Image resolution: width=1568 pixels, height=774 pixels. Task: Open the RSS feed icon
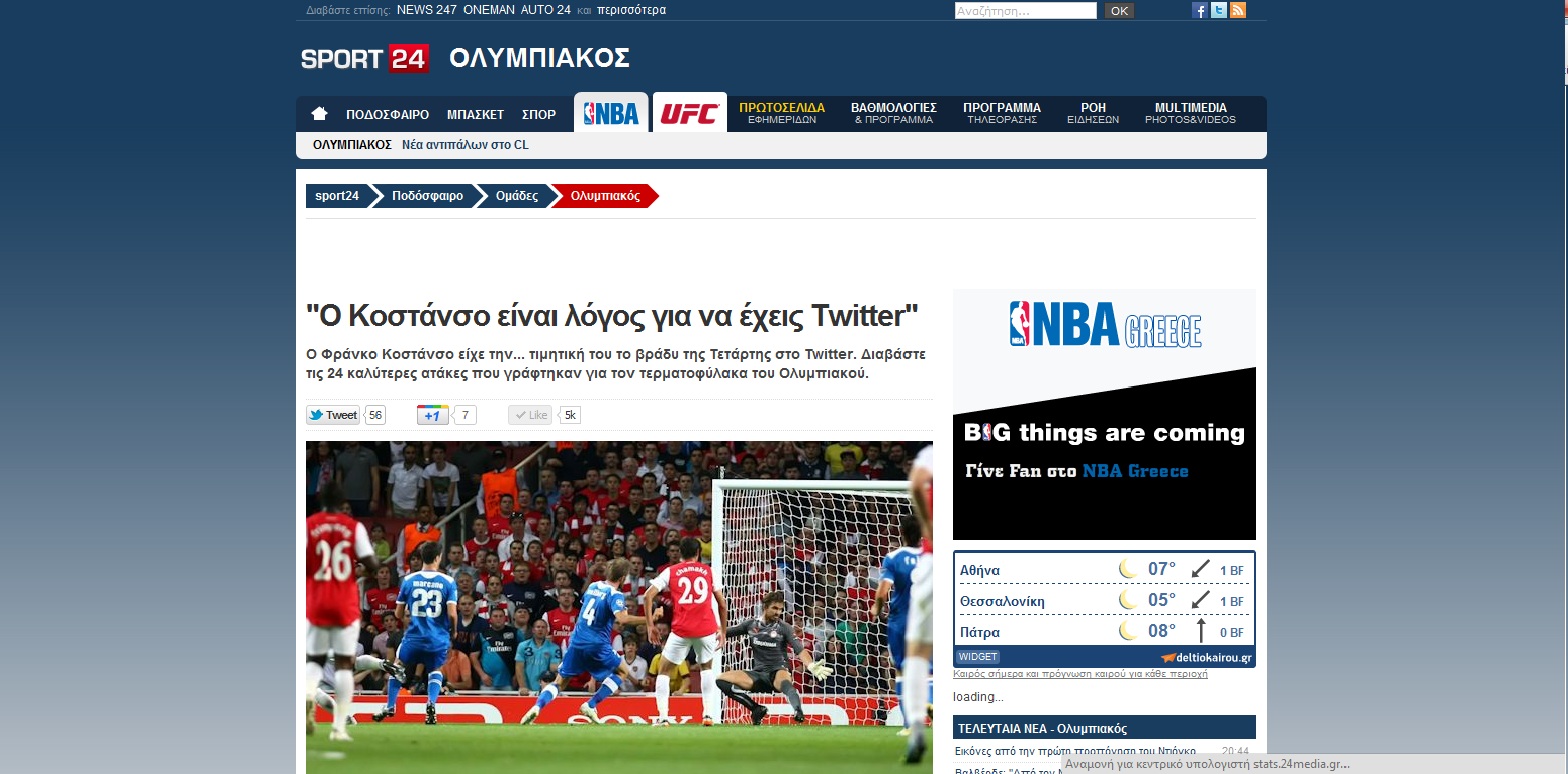pyautogui.click(x=1238, y=10)
